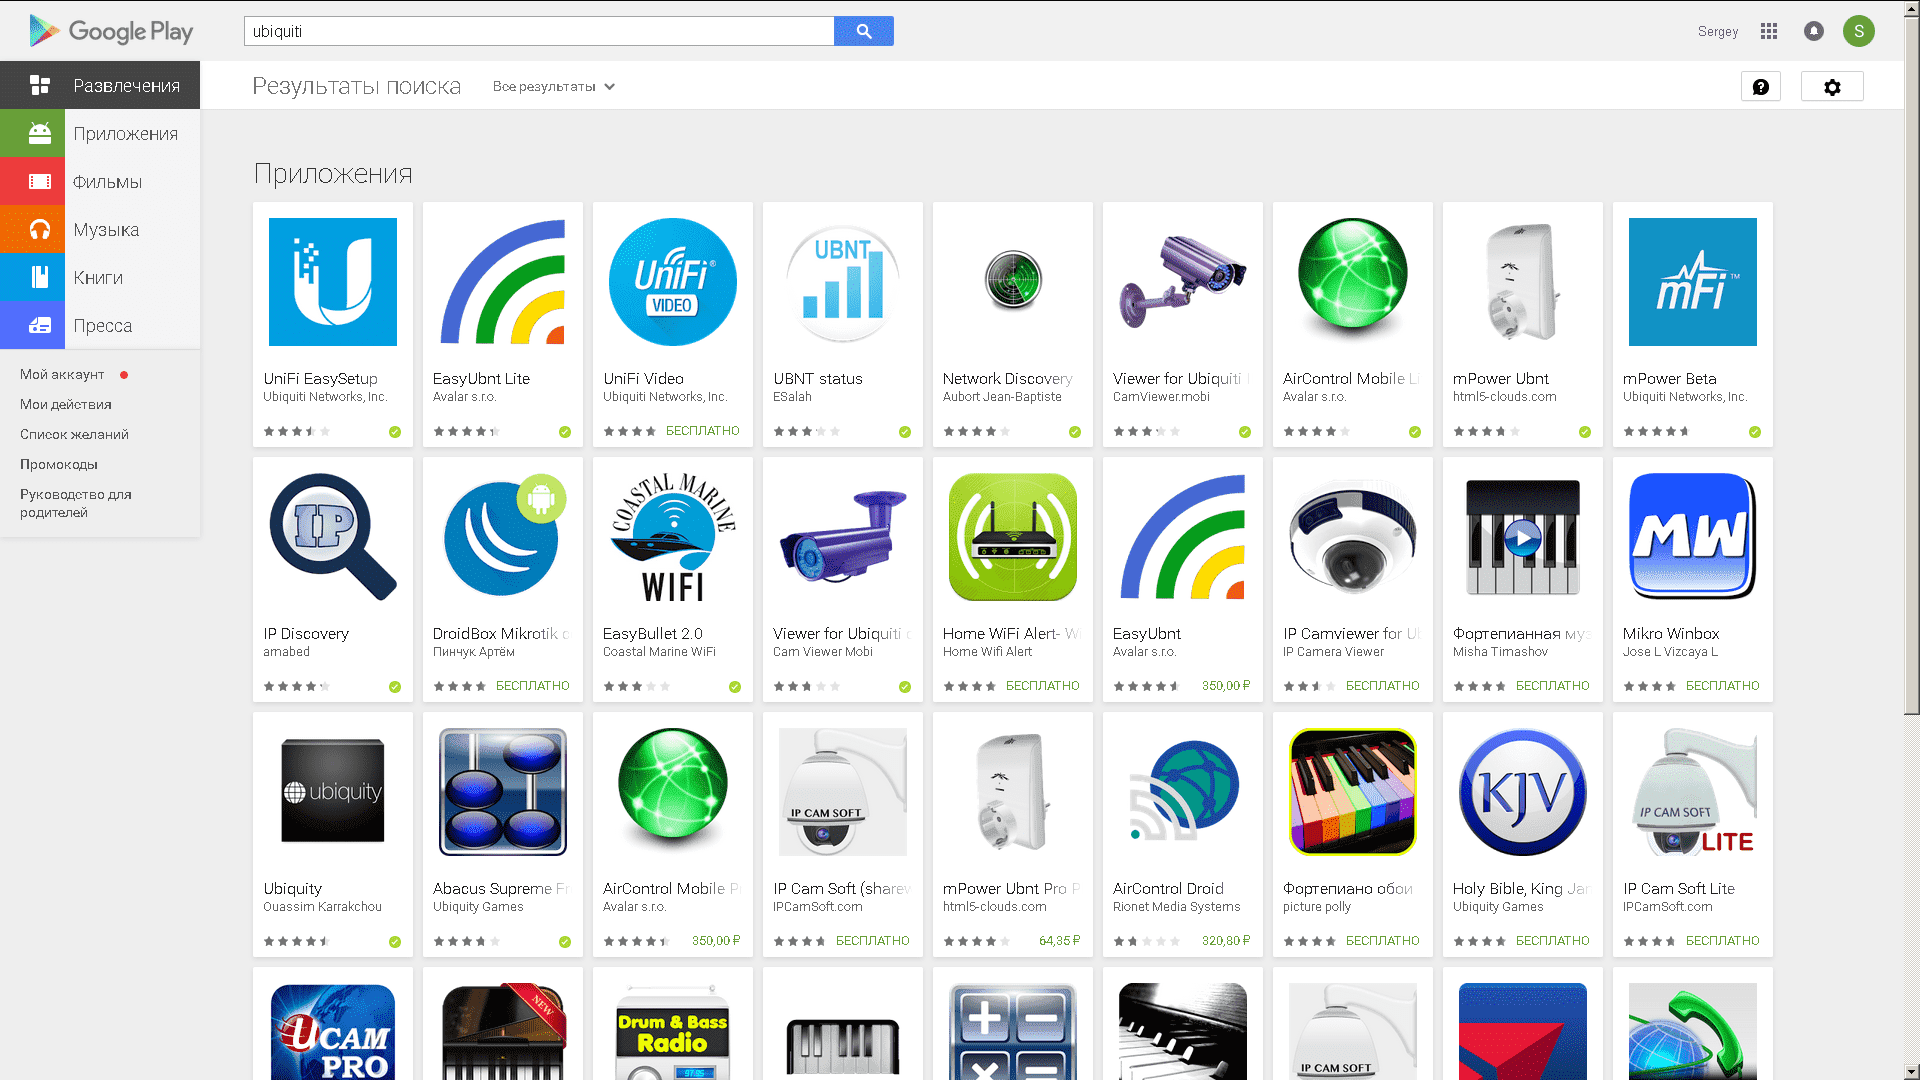Image resolution: width=1920 pixels, height=1080 pixels.
Task: Click settings gear icon top right
Action: (1832, 87)
